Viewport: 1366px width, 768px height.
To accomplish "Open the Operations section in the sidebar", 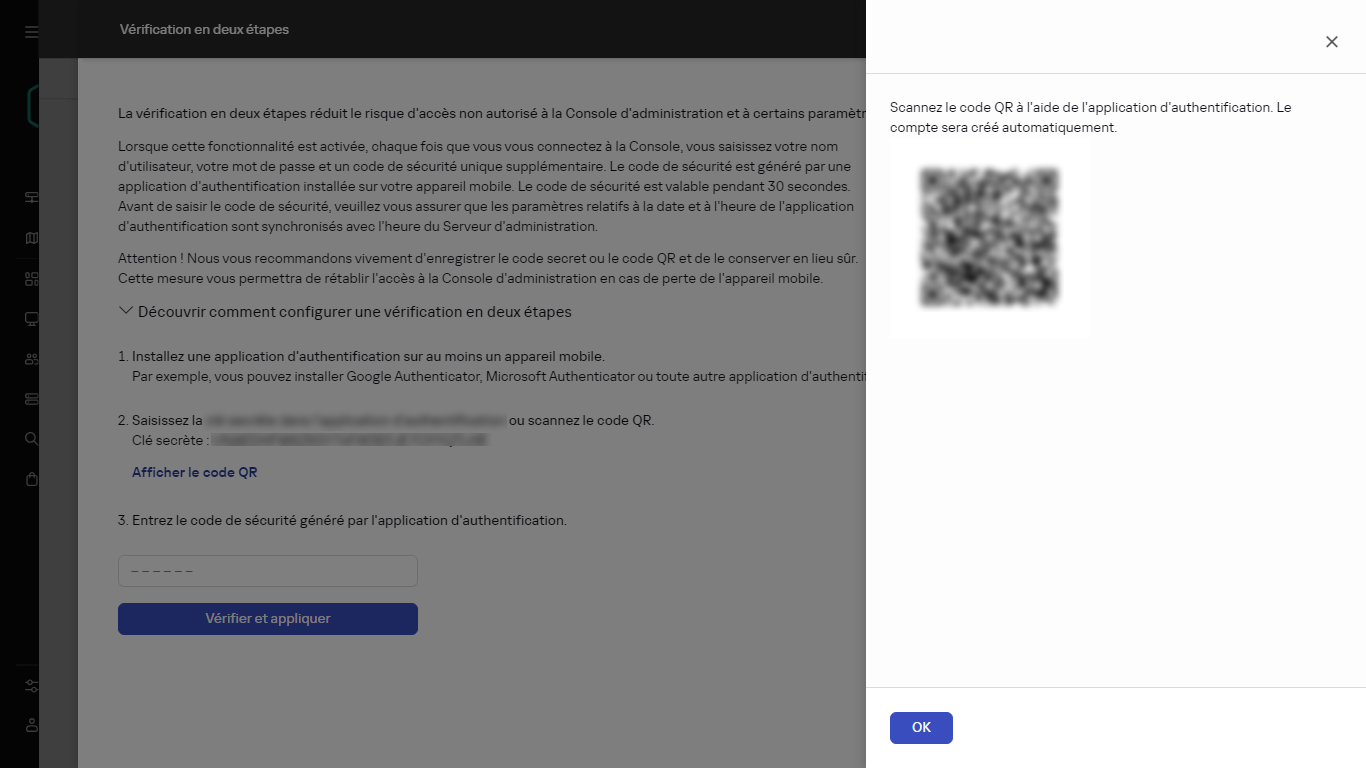I will (x=31, y=398).
